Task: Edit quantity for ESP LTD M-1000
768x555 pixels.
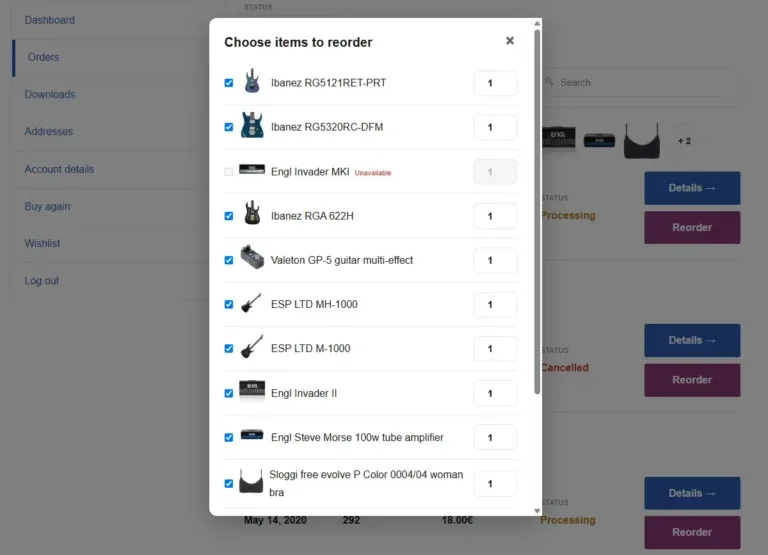Action: (x=495, y=349)
